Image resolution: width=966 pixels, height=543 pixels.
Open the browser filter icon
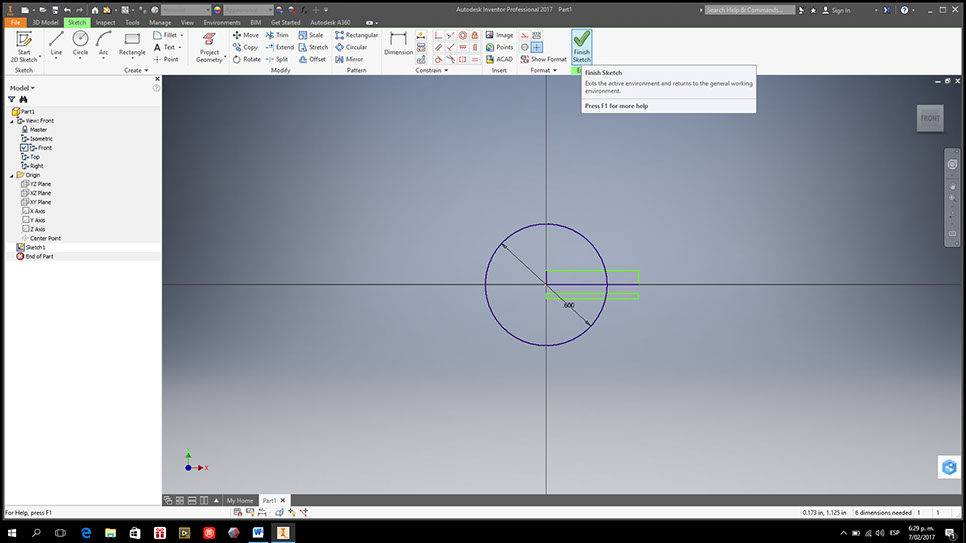pyautogui.click(x=12, y=99)
